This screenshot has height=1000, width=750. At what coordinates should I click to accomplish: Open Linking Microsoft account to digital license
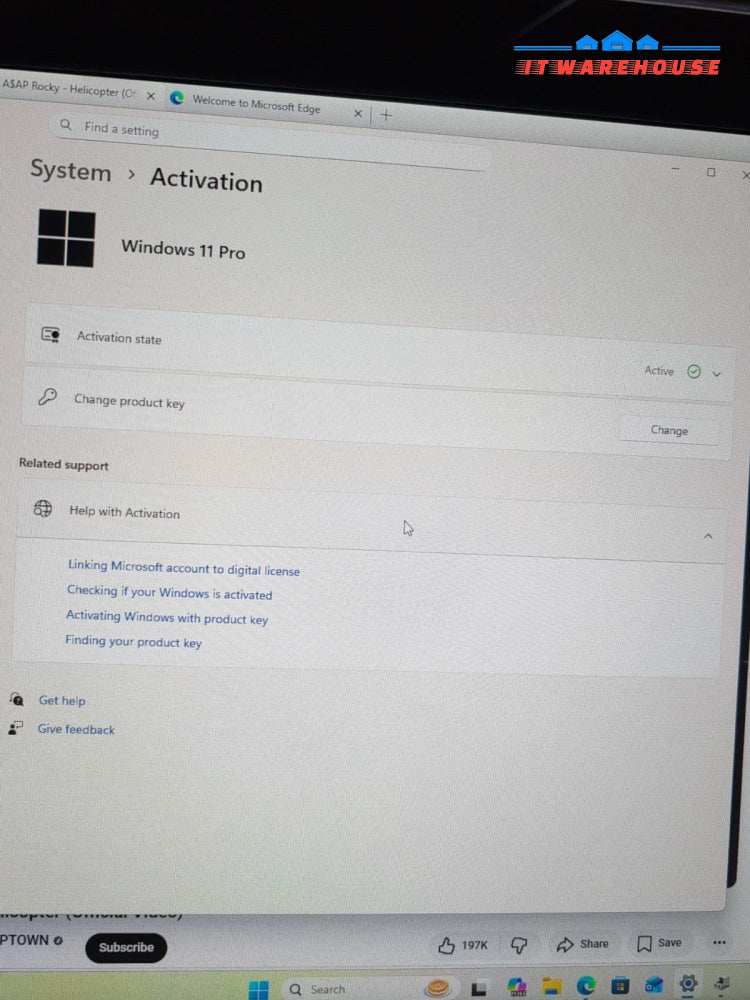point(184,568)
